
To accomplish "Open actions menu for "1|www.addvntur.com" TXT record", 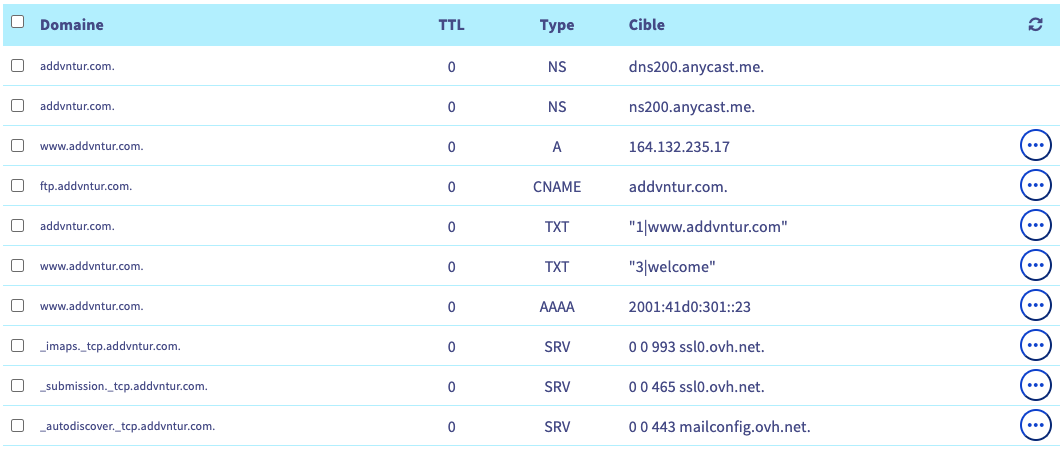I will tap(1035, 226).
